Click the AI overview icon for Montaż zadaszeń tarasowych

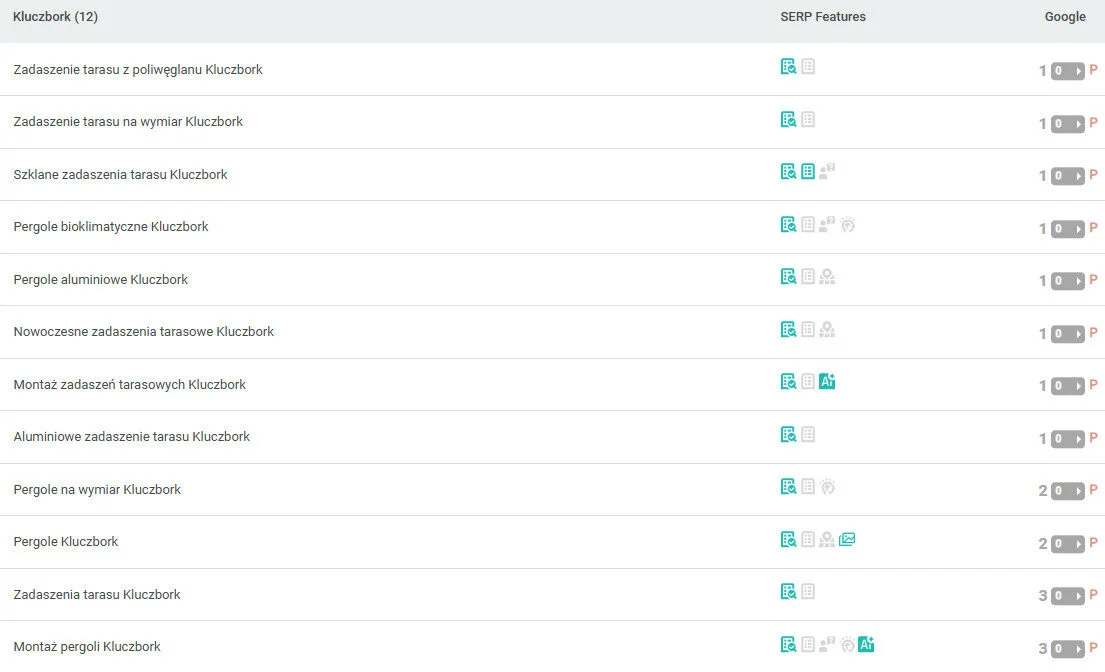(x=827, y=381)
